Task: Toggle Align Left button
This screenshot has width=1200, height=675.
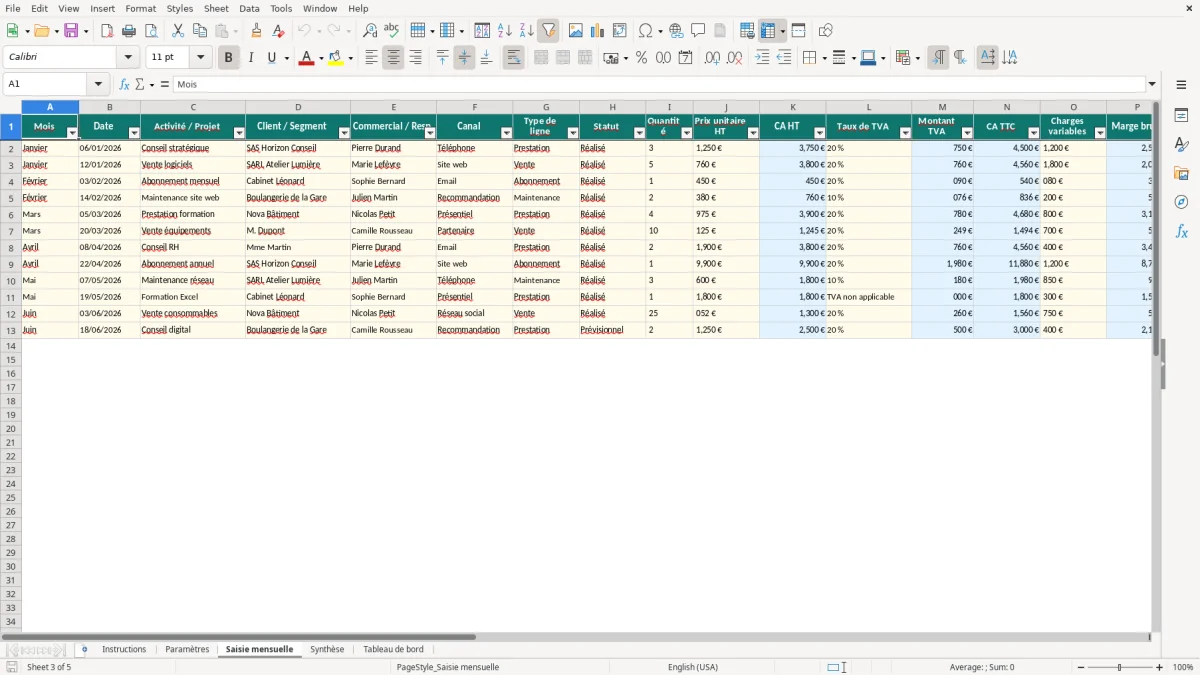Action: 371,58
